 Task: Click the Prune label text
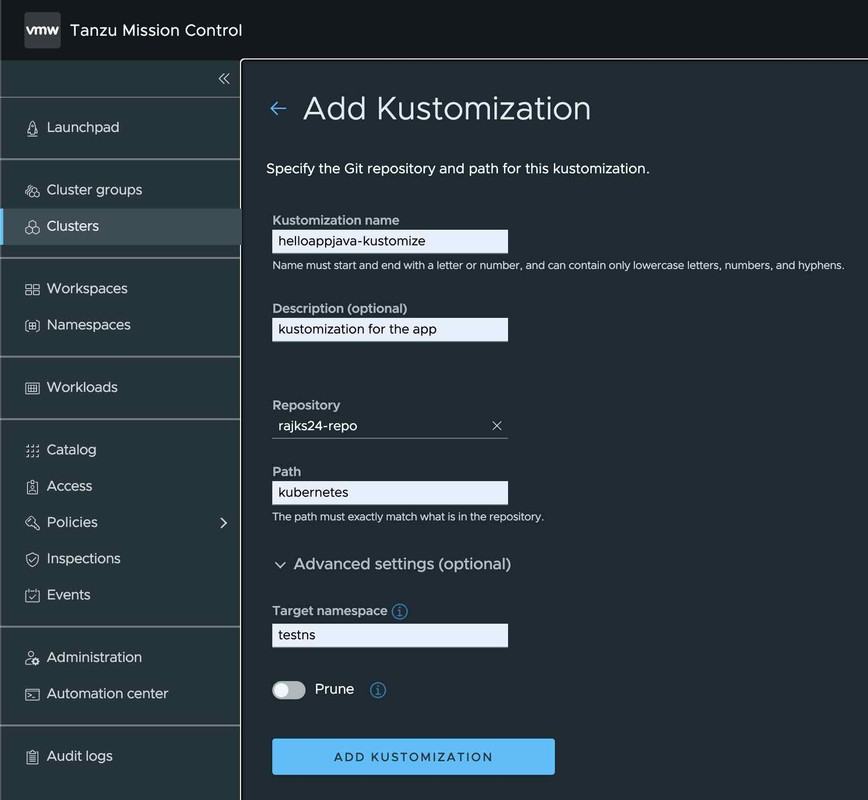[x=334, y=689]
